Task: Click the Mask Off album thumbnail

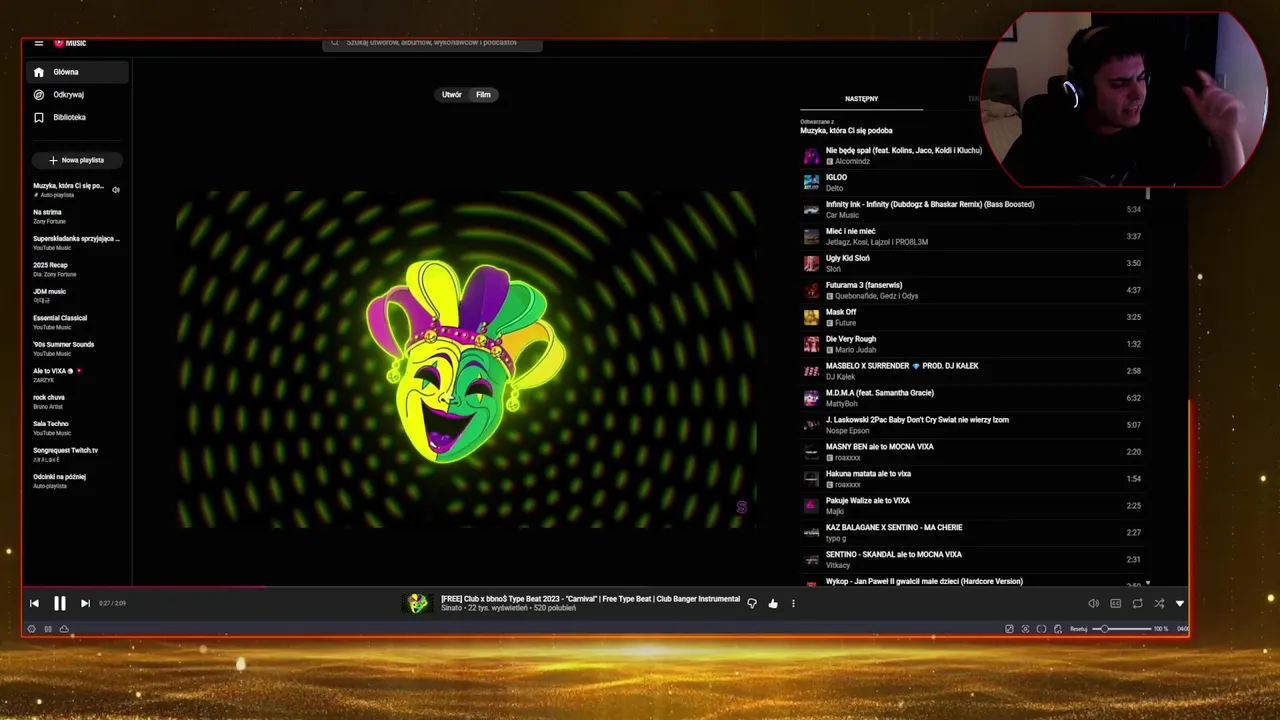Action: pos(811,317)
